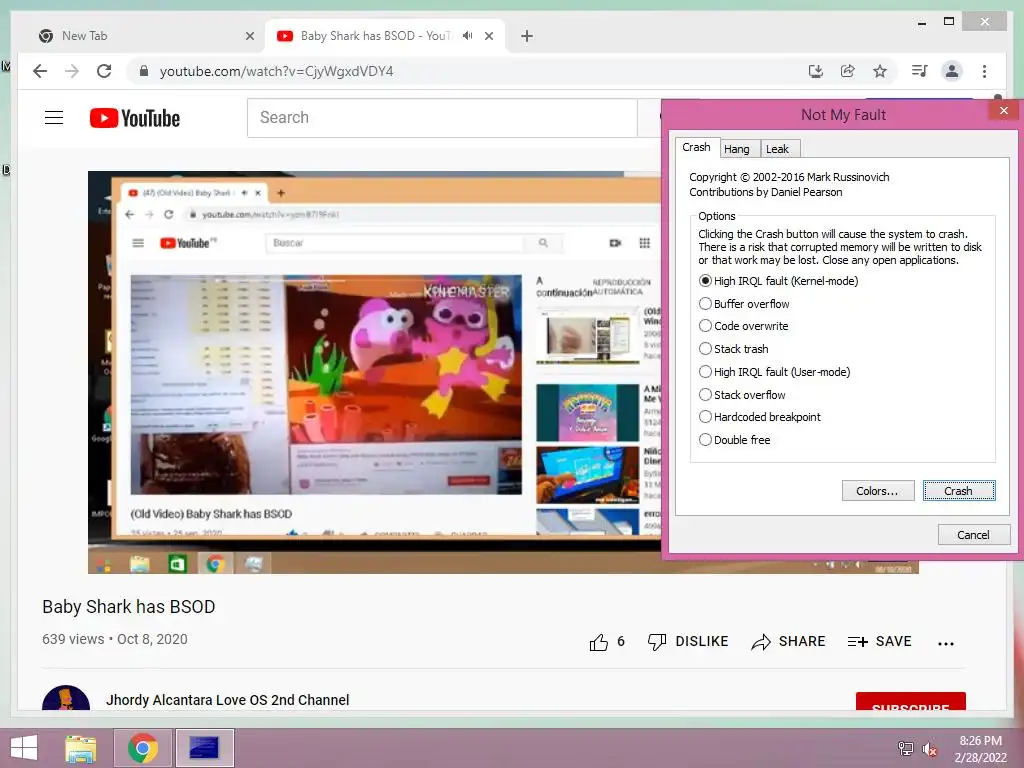Open the taskbar clock showing 8:26 PM
The width and height of the screenshot is (1024, 768).
pos(980,749)
